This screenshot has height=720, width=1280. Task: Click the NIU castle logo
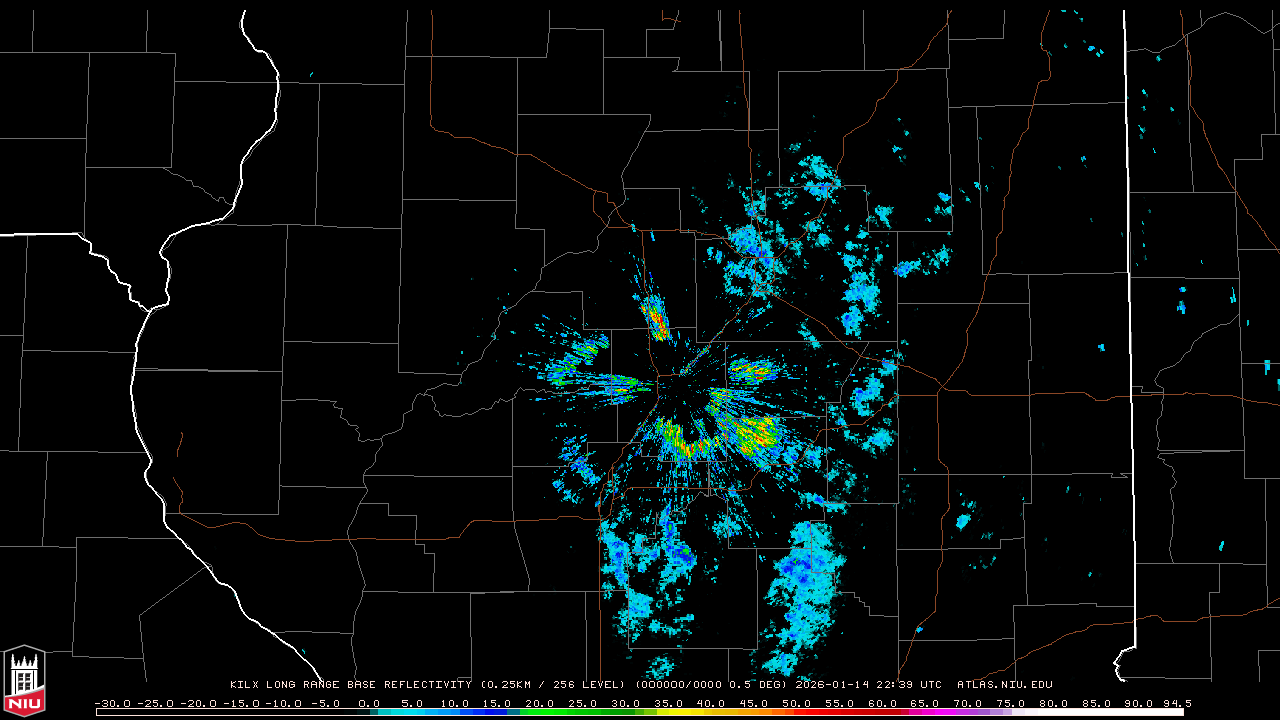click(24, 680)
